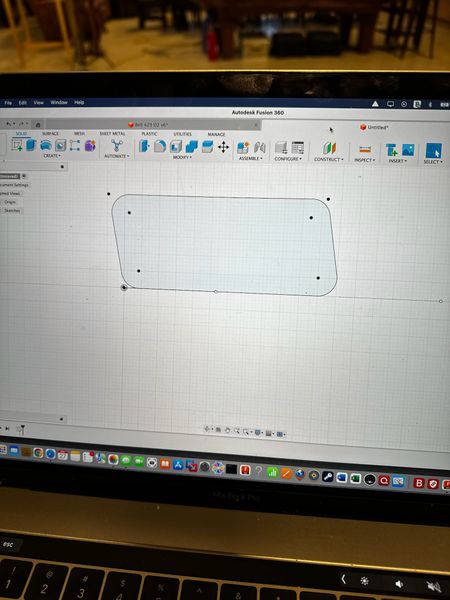Open the Edit menu

point(23,103)
